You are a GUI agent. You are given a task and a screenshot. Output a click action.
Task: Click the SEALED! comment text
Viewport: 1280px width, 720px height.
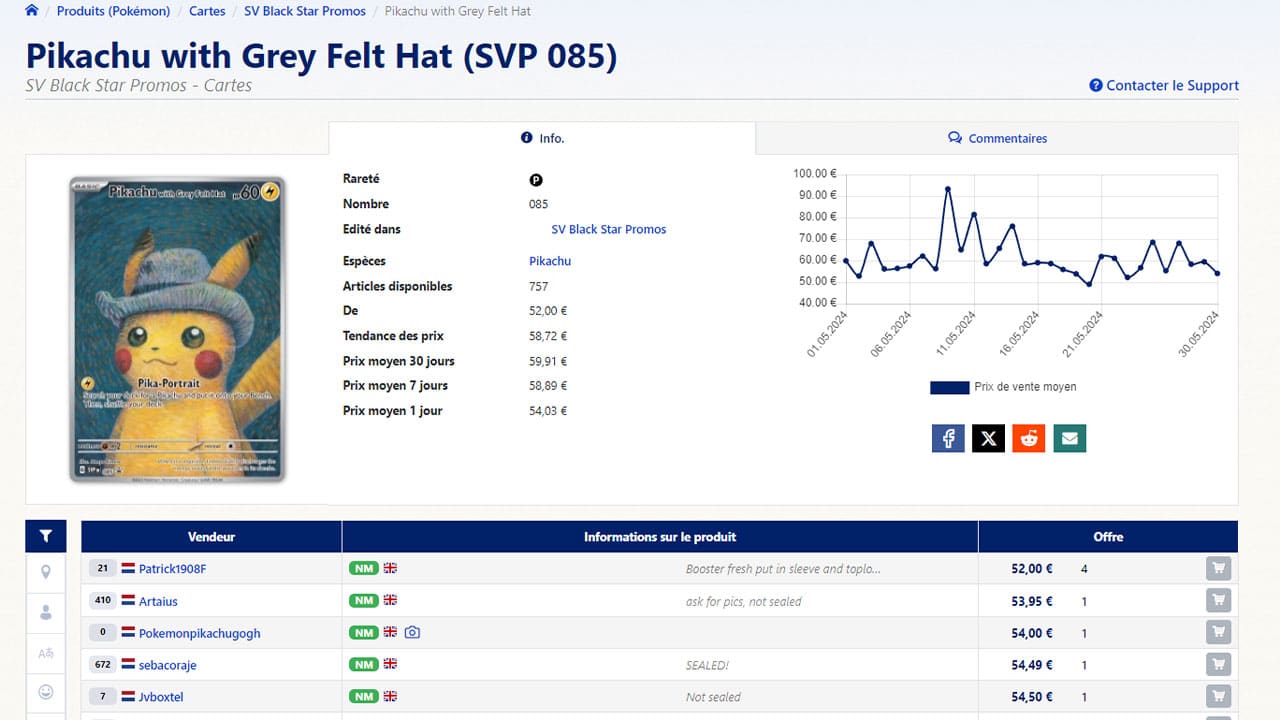(x=707, y=665)
